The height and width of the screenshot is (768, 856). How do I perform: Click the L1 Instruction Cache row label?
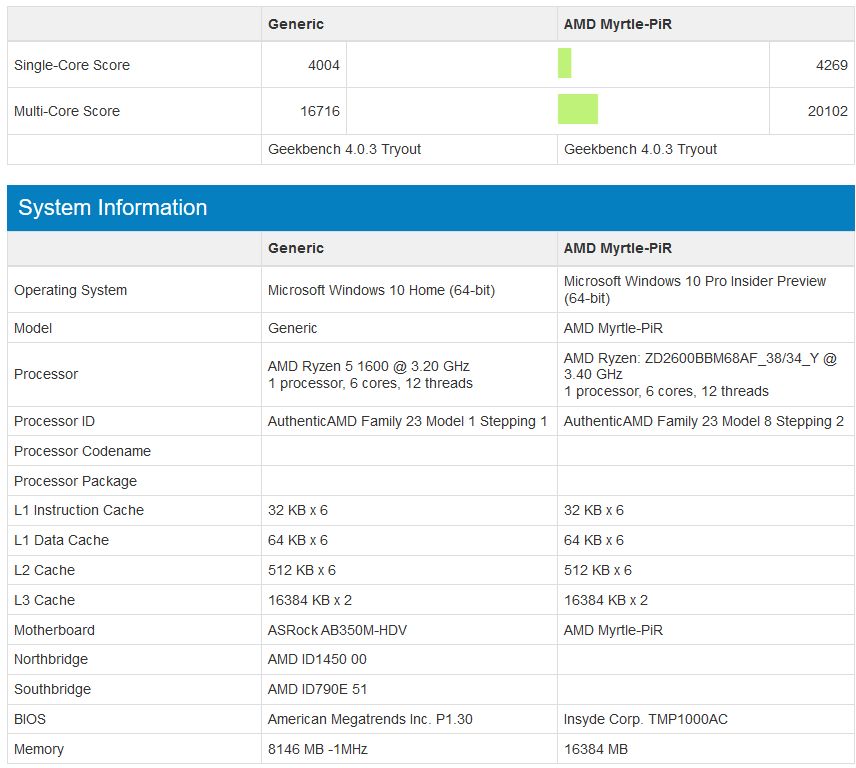coord(79,510)
